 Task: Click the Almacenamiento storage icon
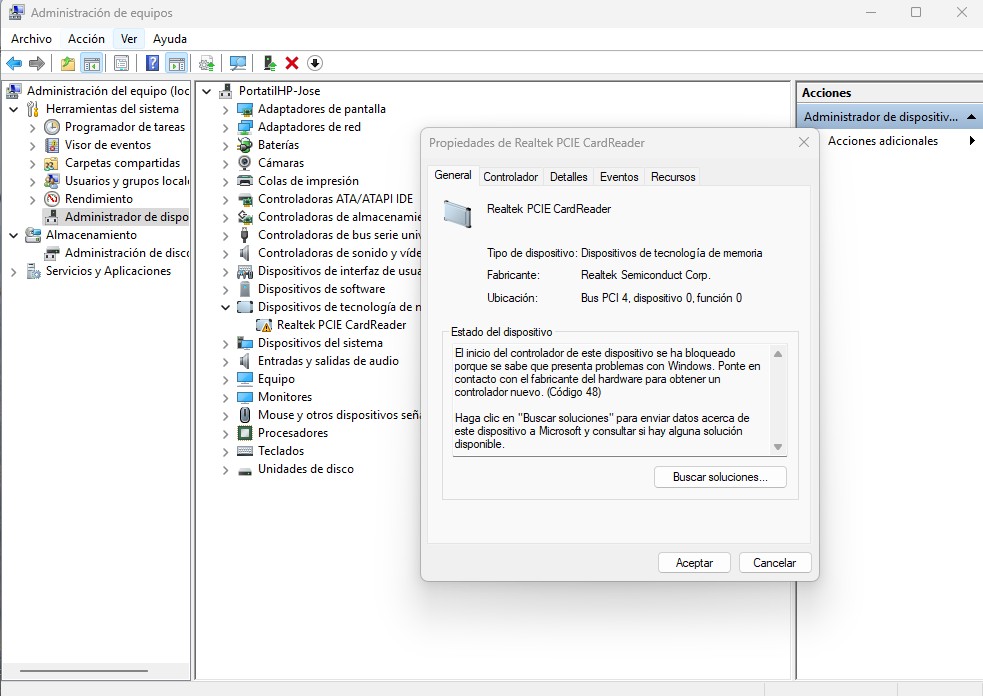tap(33, 235)
